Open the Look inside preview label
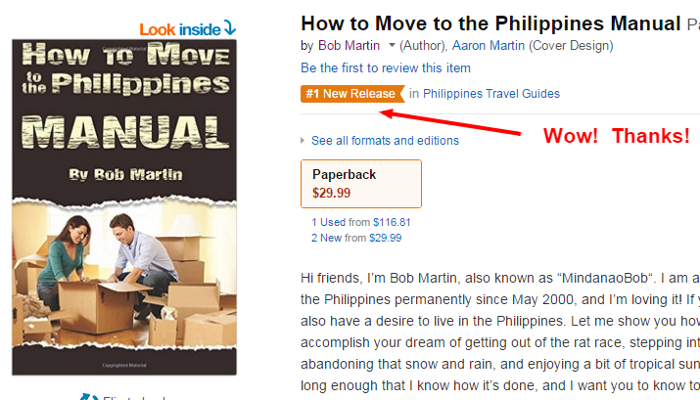Screen dimensions: 700x400 [180, 29]
